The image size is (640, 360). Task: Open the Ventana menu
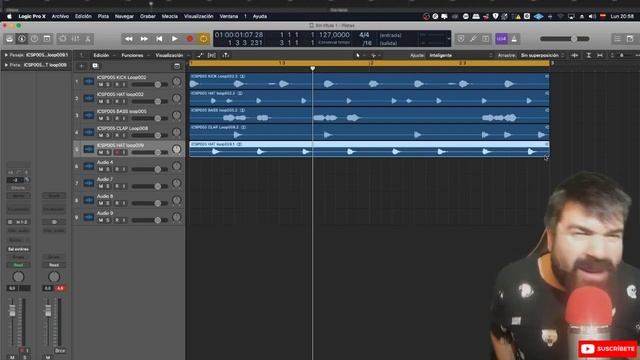click(229, 16)
